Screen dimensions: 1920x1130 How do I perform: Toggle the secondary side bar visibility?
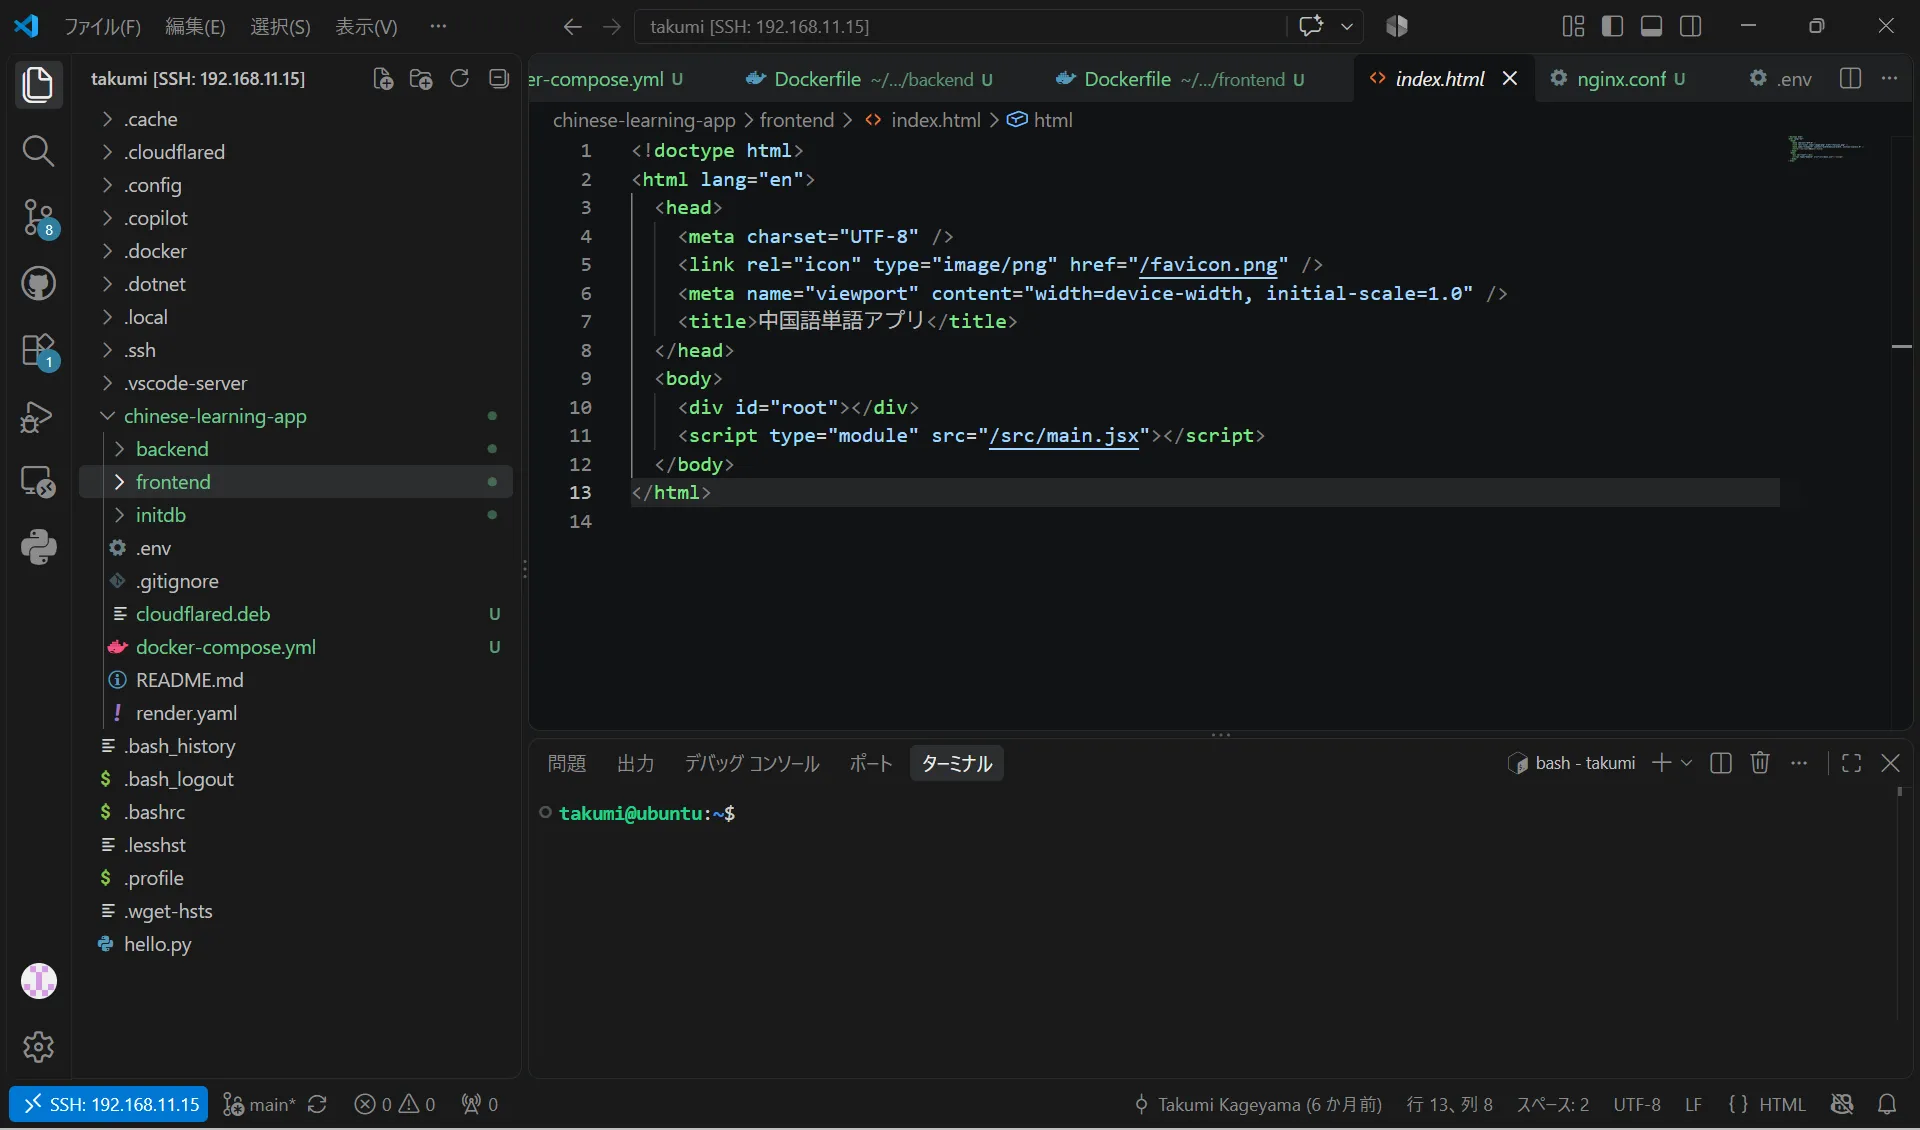1691,26
